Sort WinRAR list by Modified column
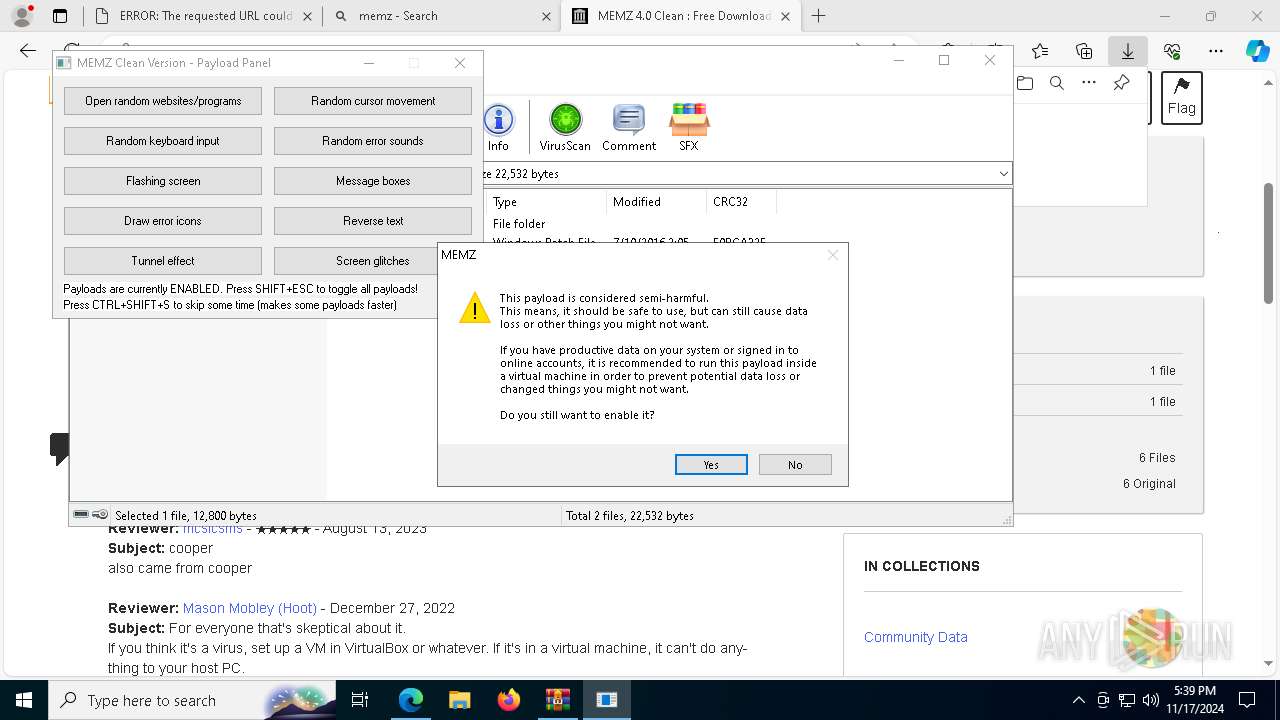1280x720 pixels. pos(656,202)
